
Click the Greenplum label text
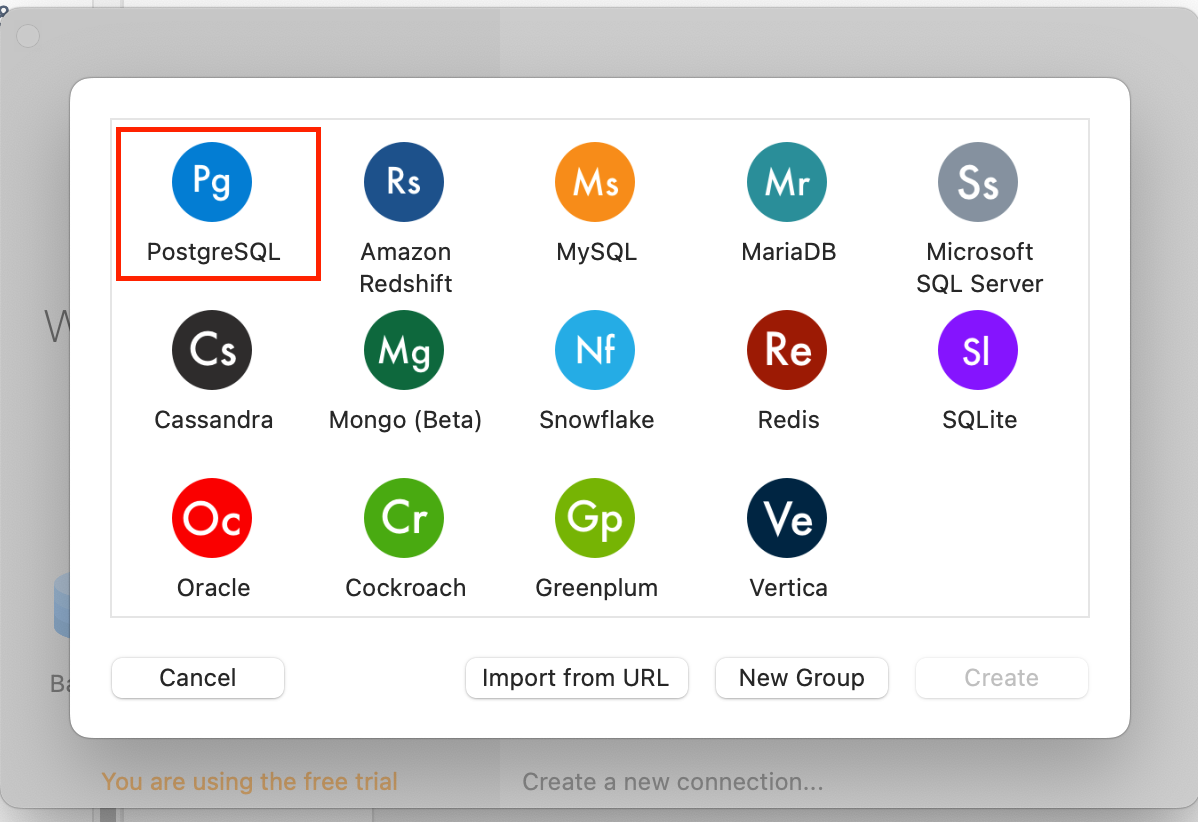tap(596, 588)
